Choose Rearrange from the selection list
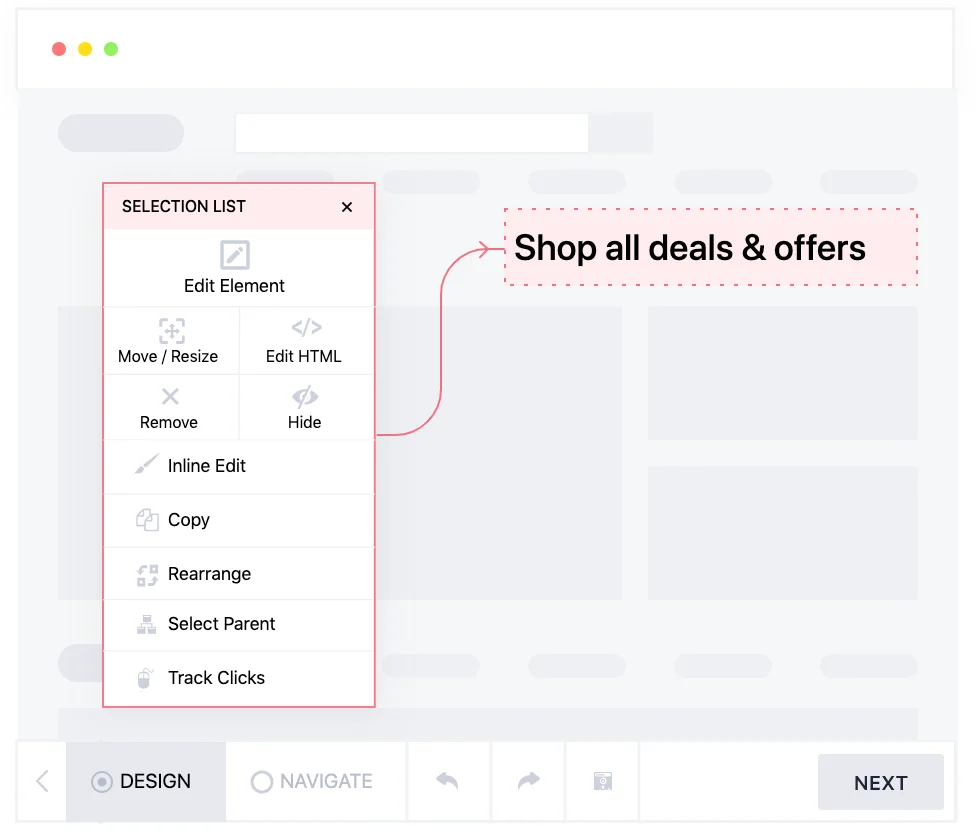 click(x=239, y=574)
